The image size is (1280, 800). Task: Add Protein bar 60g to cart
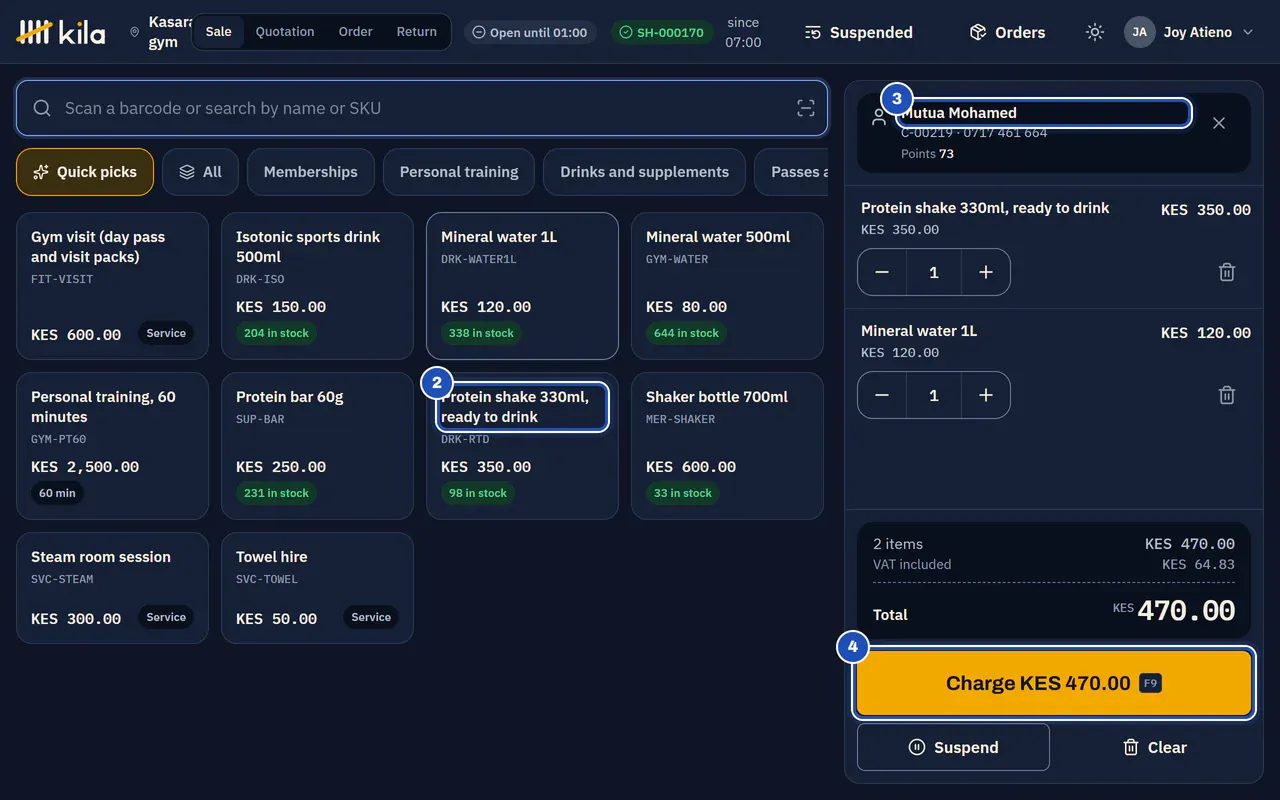point(317,446)
